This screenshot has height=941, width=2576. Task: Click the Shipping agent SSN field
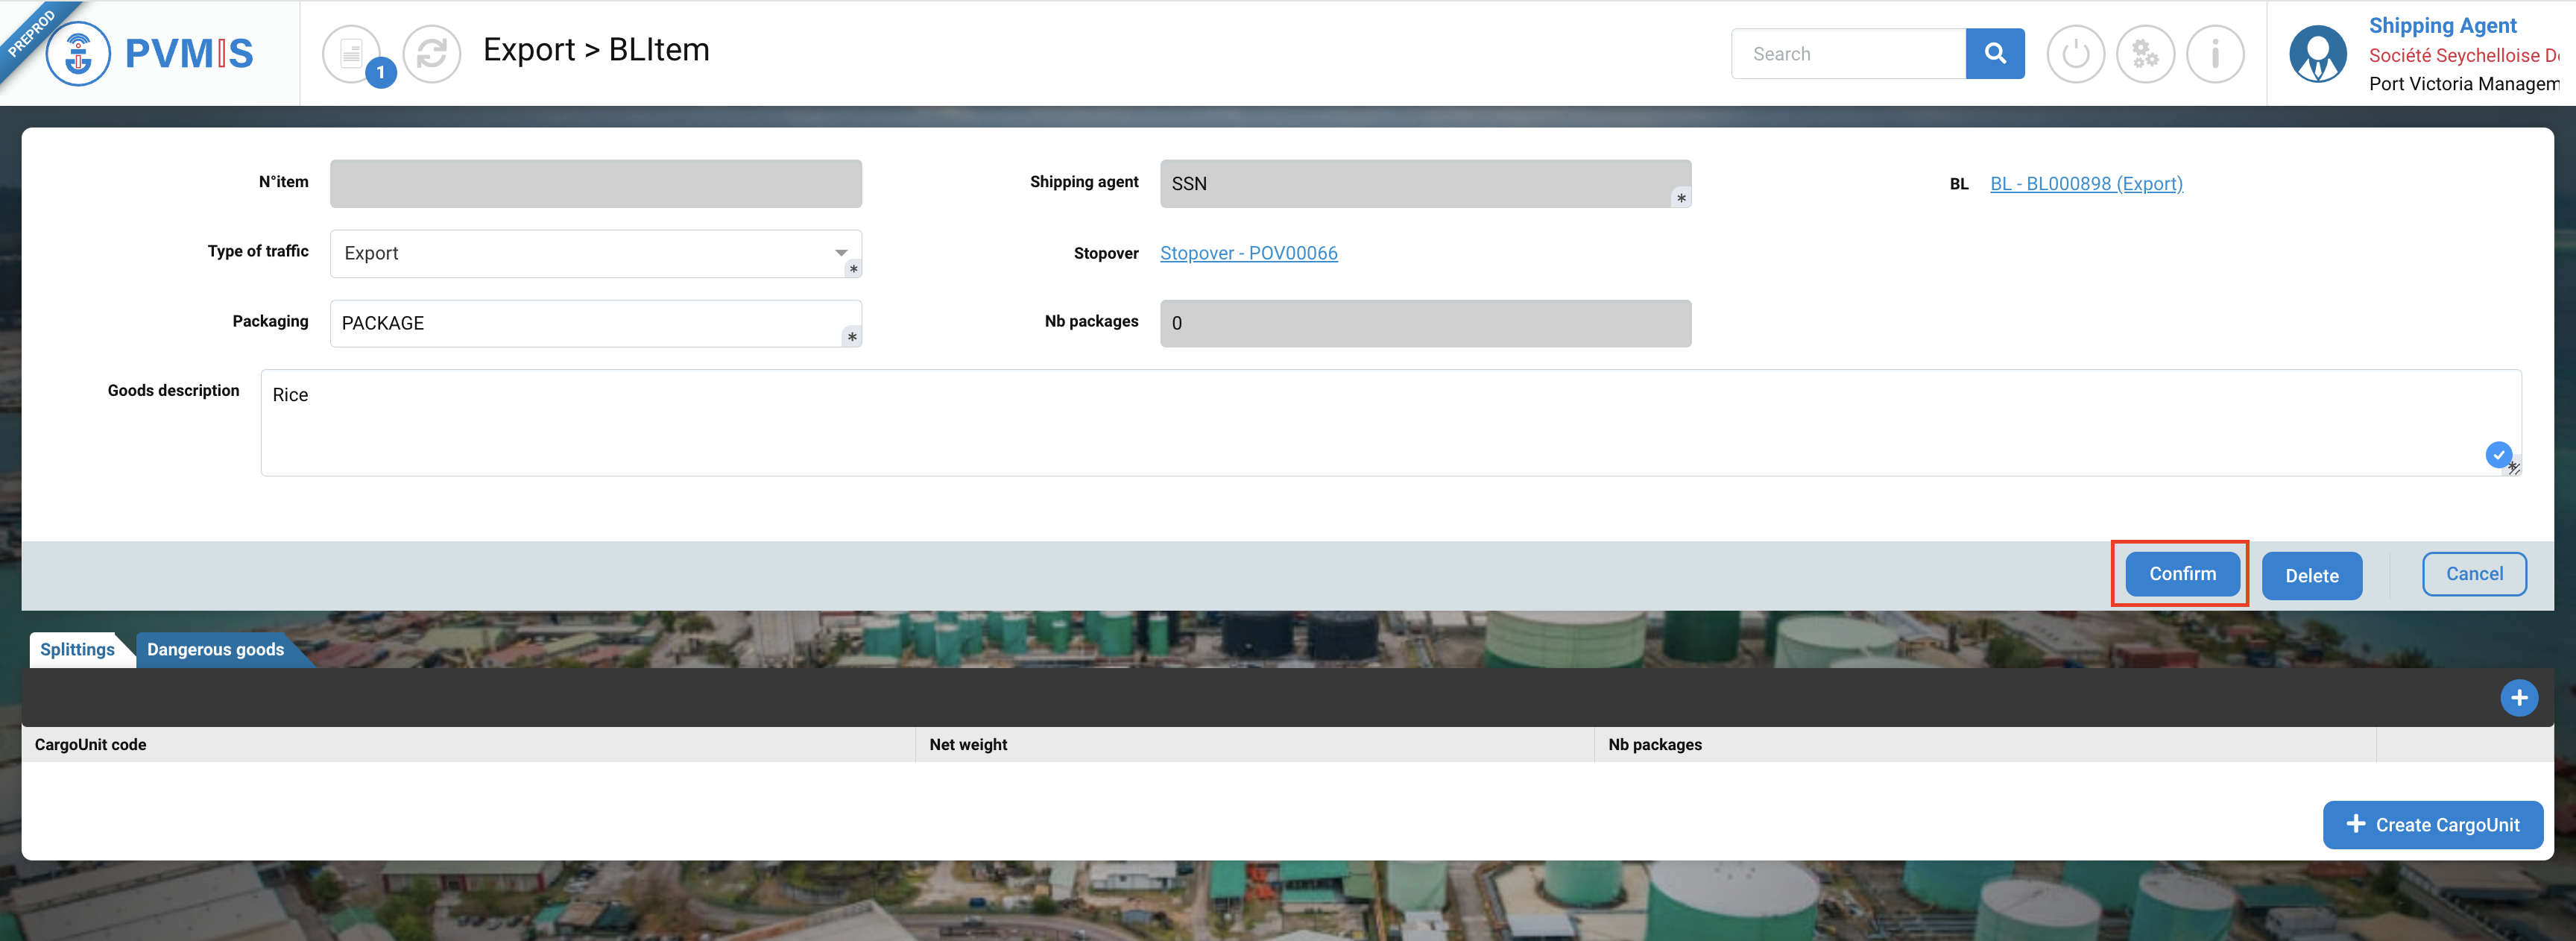(x=1424, y=184)
